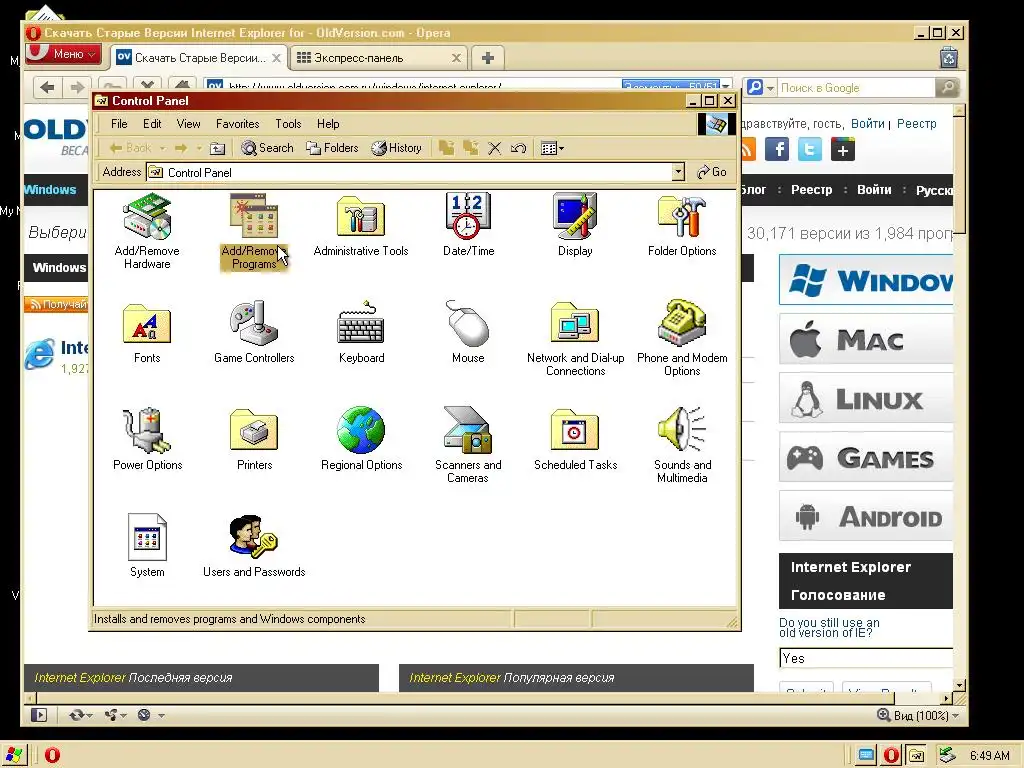
Task: Open the File menu in Control Panel
Action: point(119,123)
